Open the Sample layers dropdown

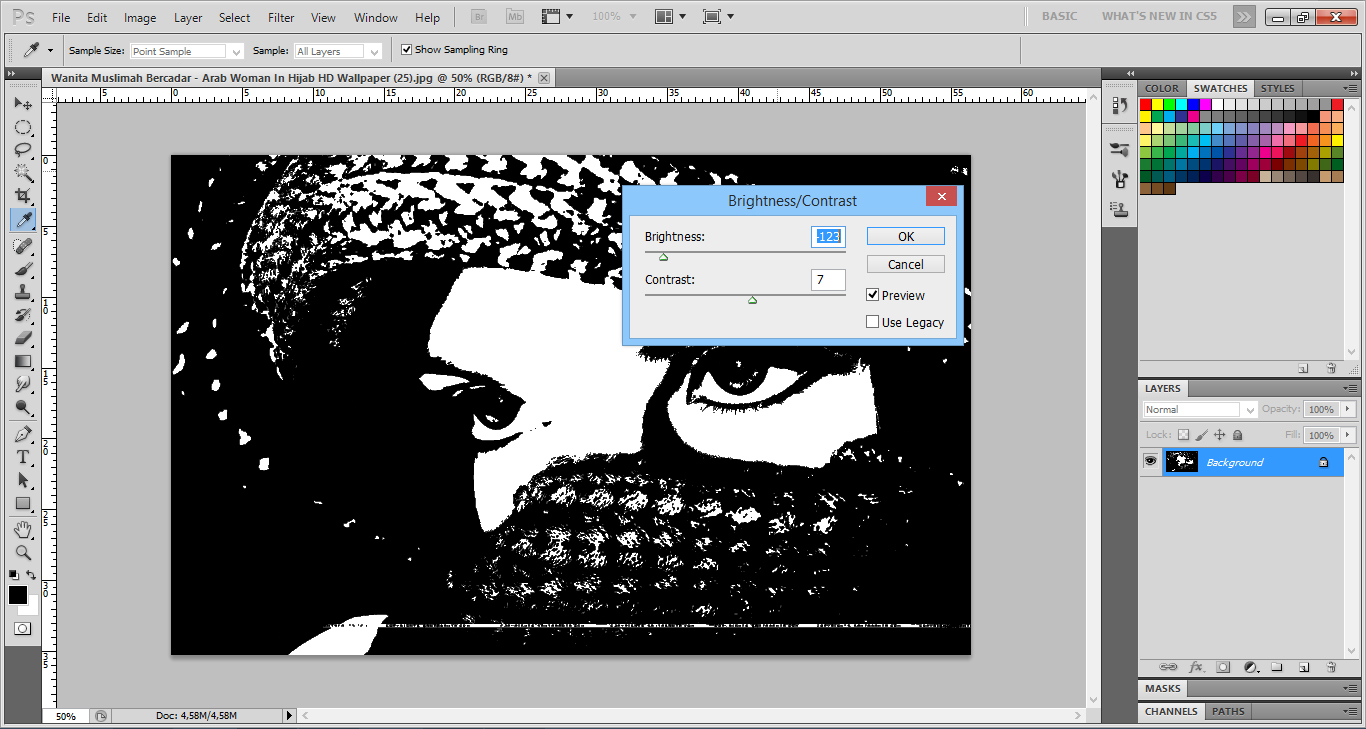[374, 49]
